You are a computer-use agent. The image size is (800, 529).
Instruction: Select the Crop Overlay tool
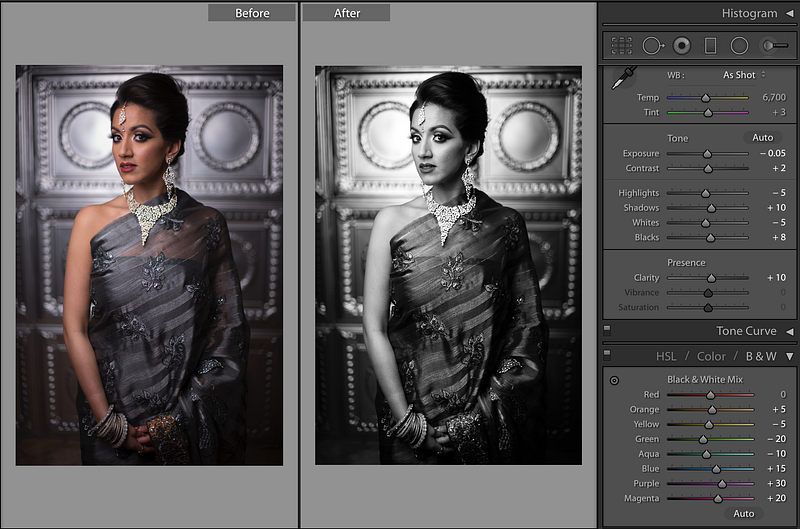tap(621, 46)
